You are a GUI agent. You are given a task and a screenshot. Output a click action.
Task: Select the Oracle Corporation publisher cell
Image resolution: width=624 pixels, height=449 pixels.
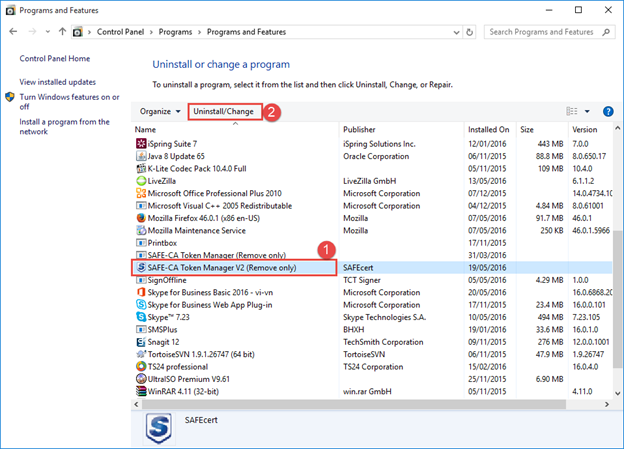pos(376,156)
